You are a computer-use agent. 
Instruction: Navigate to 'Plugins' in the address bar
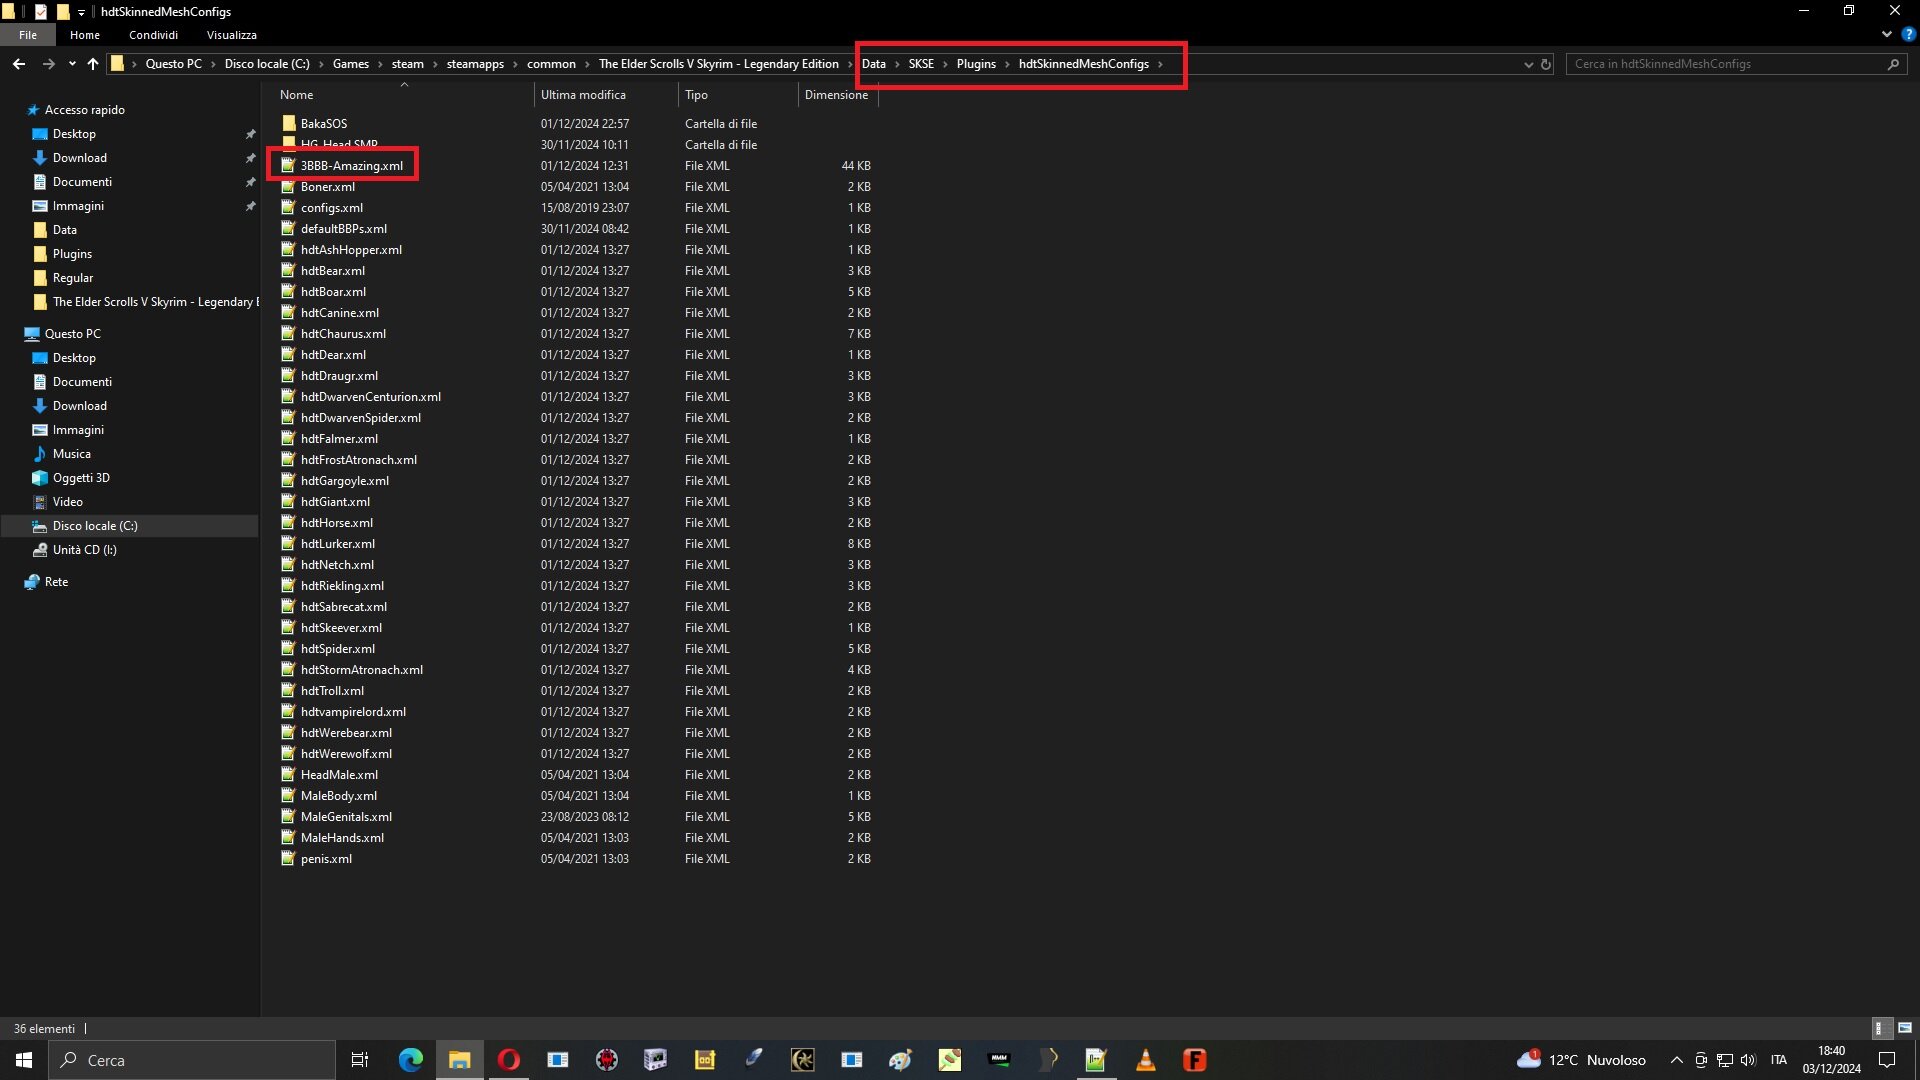click(x=976, y=64)
